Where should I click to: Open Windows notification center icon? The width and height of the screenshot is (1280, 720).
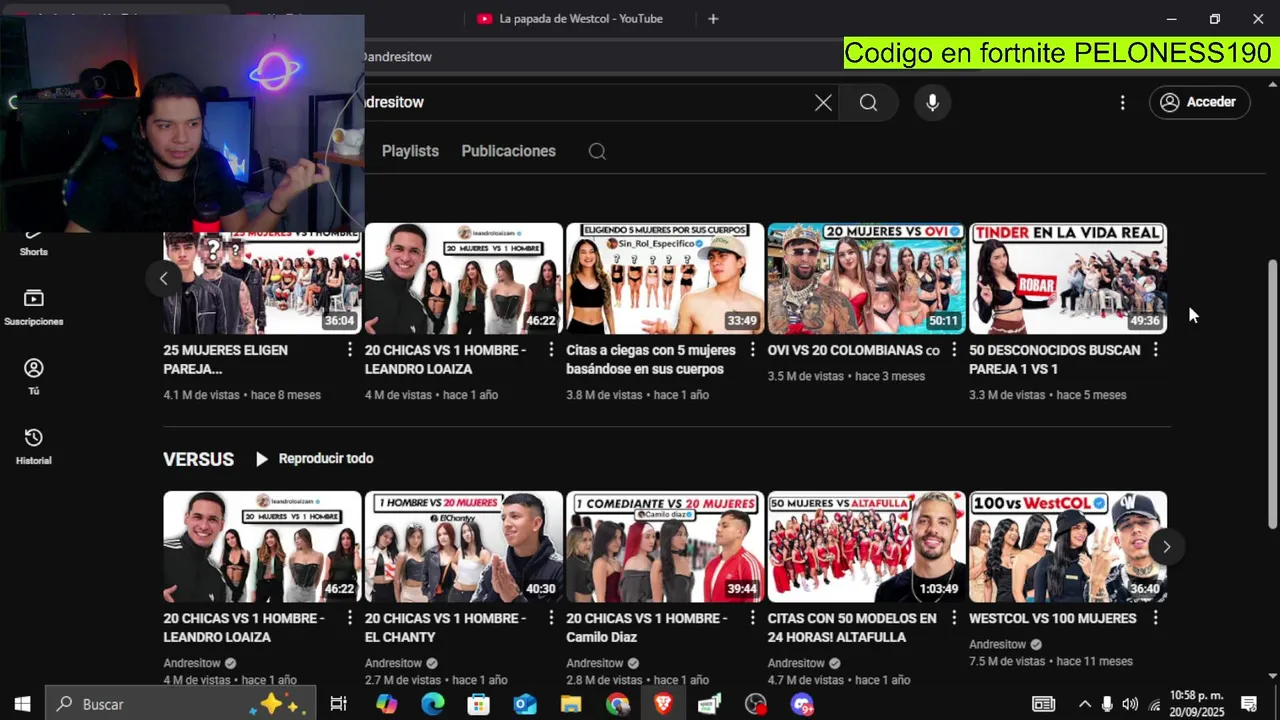[1249, 704]
